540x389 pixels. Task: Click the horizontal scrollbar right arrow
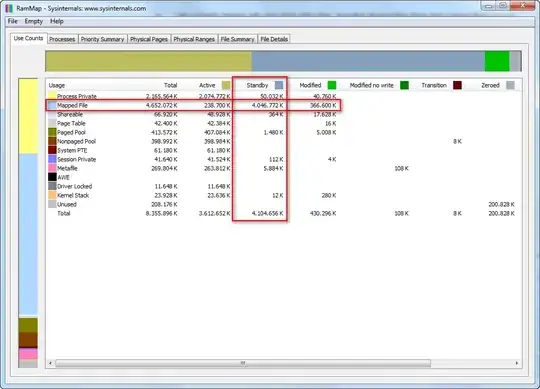tap(517, 363)
